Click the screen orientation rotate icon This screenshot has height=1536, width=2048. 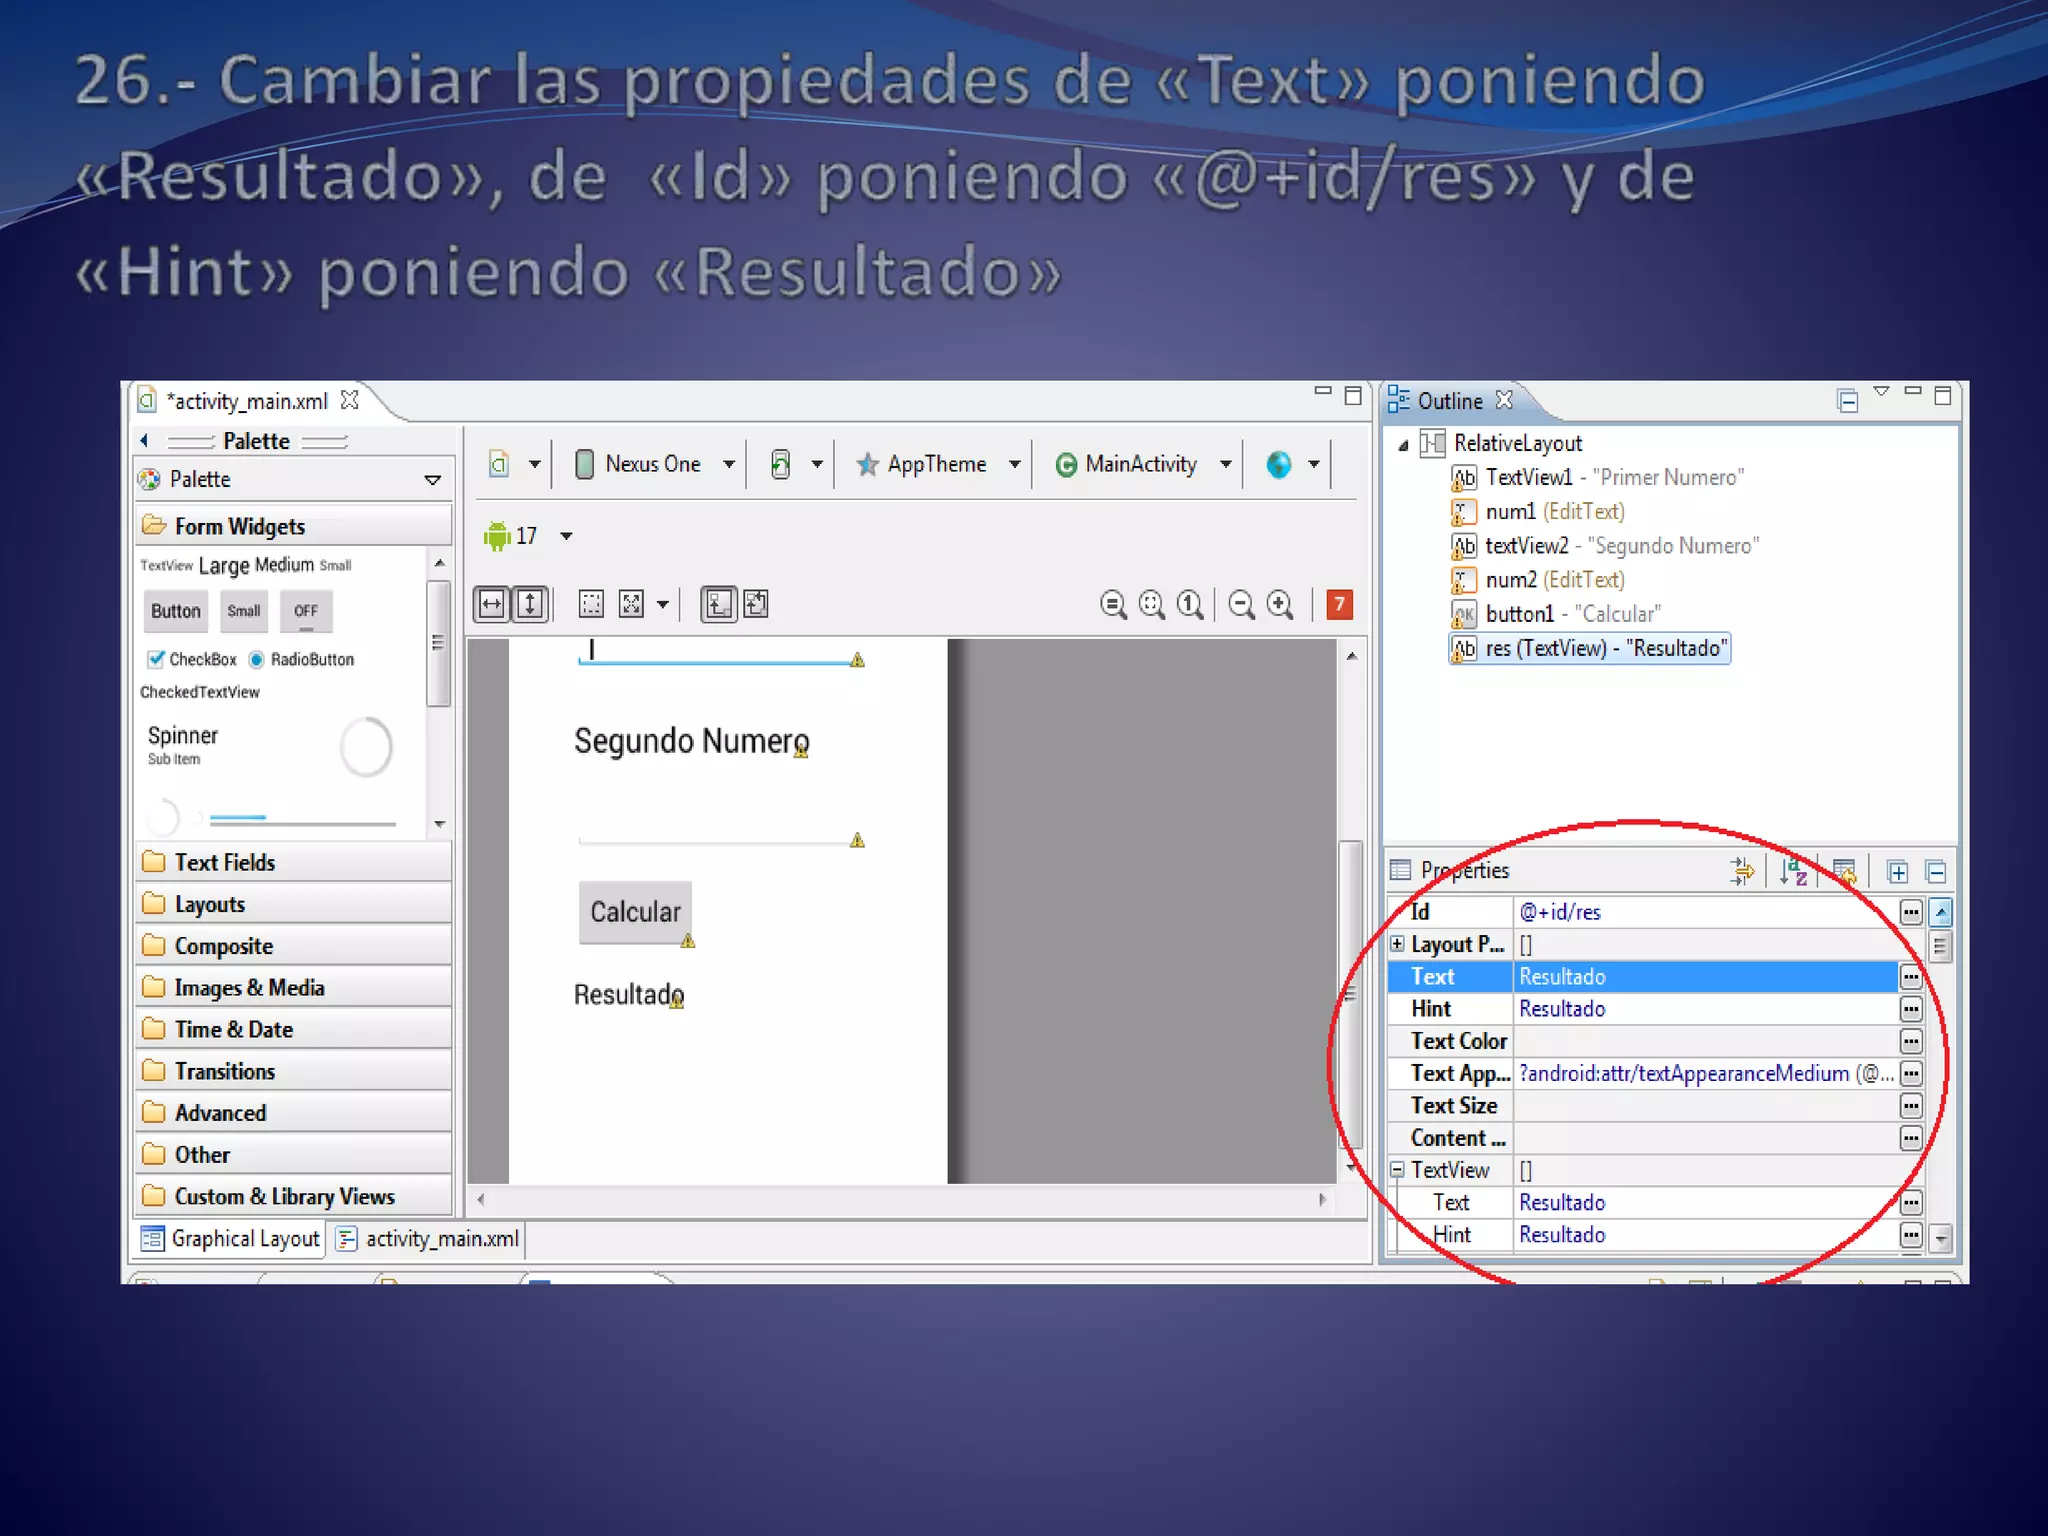coord(781,464)
